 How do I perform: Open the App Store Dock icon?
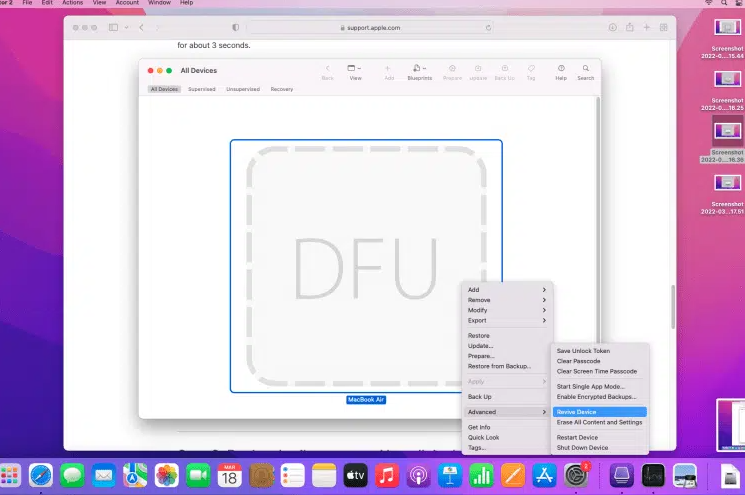coord(544,474)
